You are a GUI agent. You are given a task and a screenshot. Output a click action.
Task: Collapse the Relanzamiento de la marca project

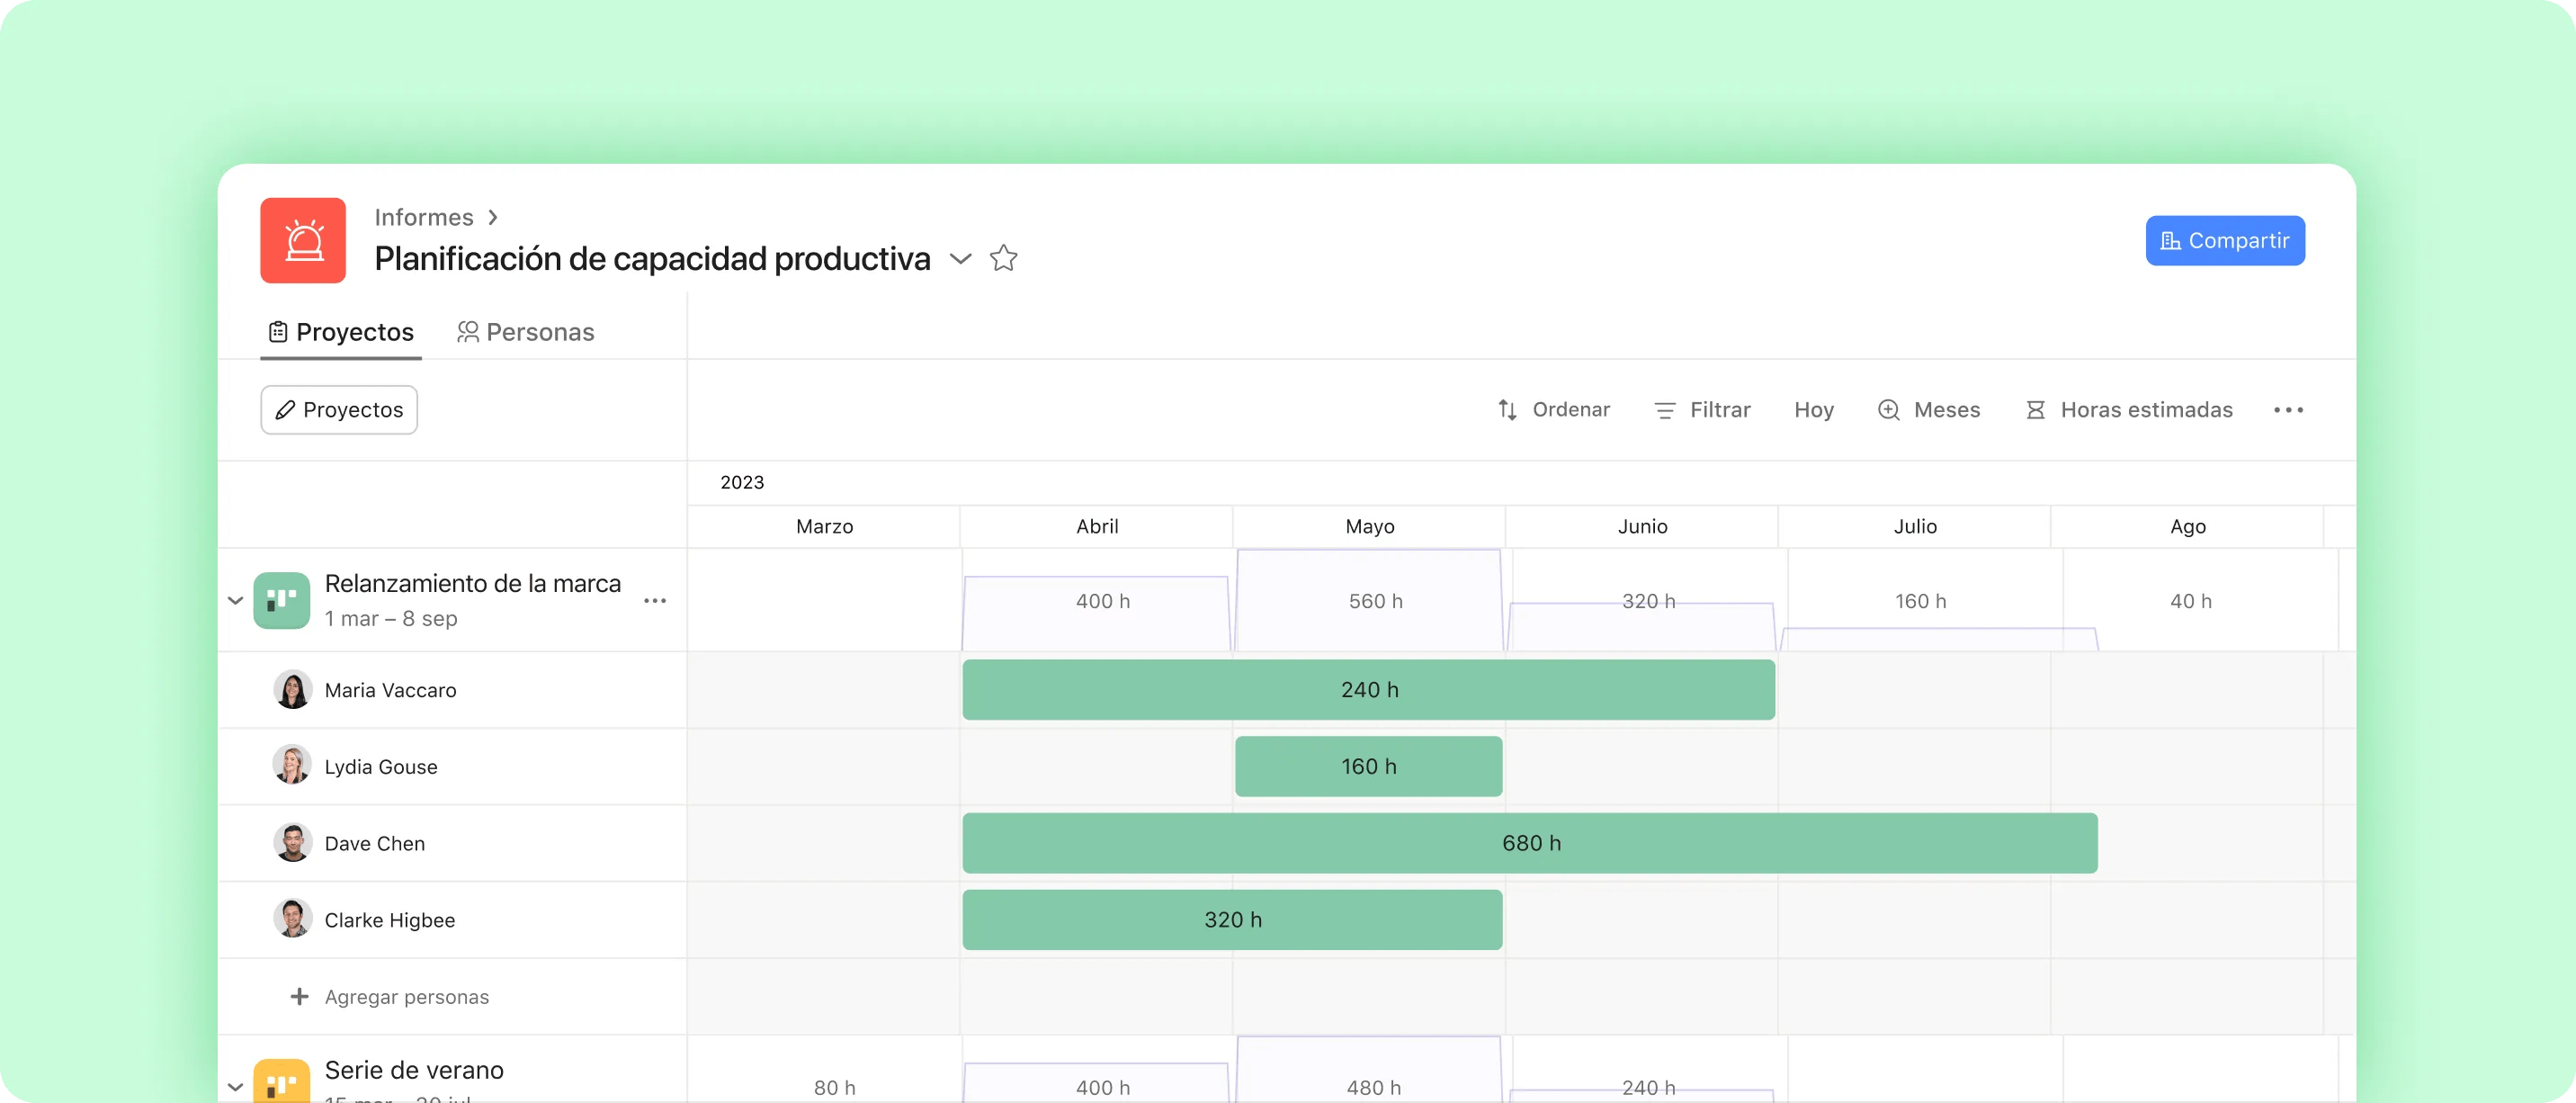pyautogui.click(x=235, y=601)
